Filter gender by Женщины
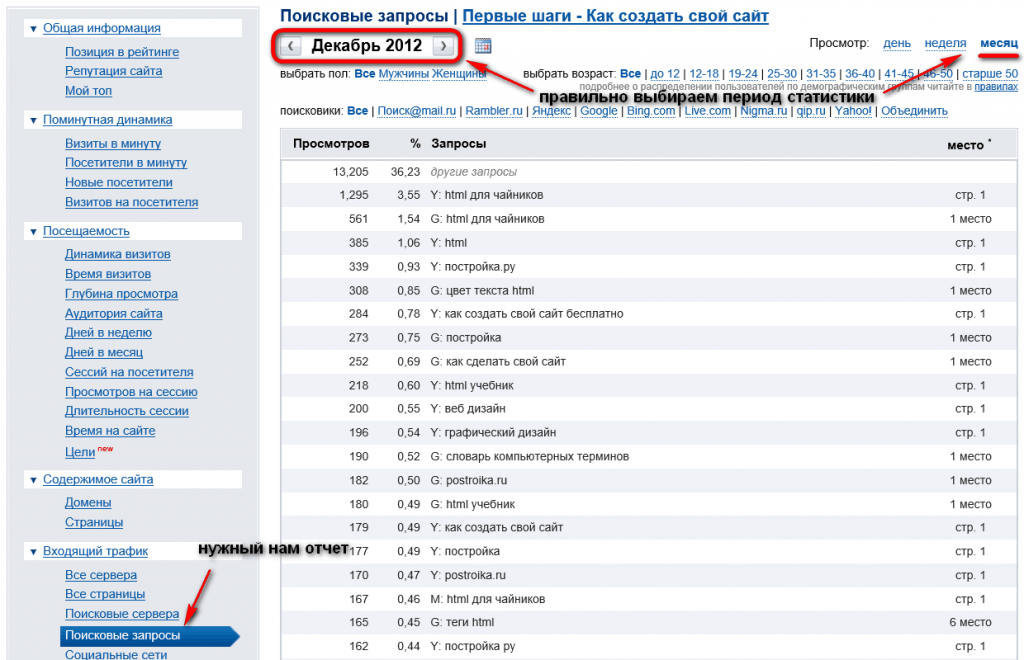Screen dimensions: 1024x660 point(459,74)
